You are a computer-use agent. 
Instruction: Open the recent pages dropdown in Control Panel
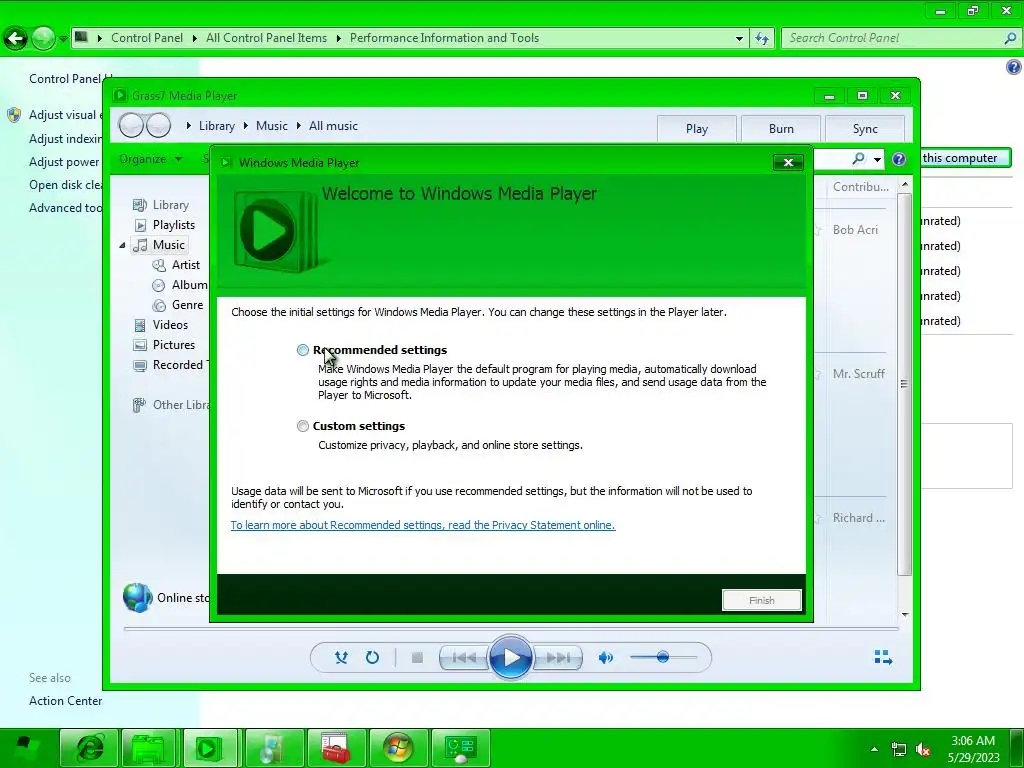point(63,39)
